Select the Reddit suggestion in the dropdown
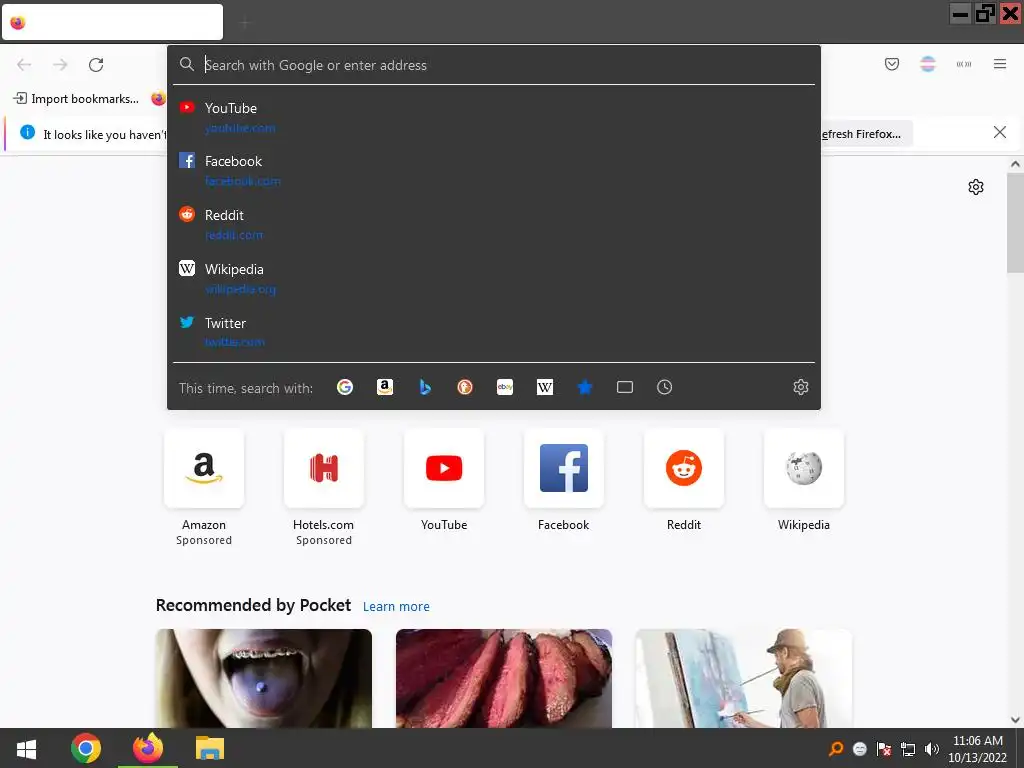 (x=494, y=224)
